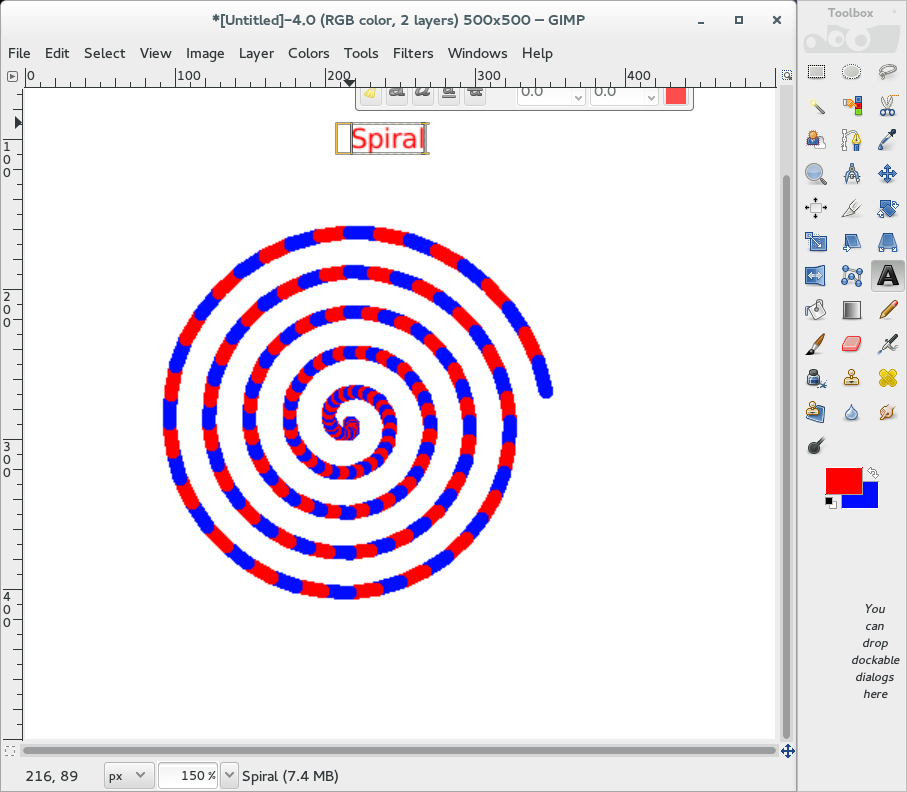The height and width of the screenshot is (792, 907).
Task: Open the Filters menu
Action: pos(413,53)
